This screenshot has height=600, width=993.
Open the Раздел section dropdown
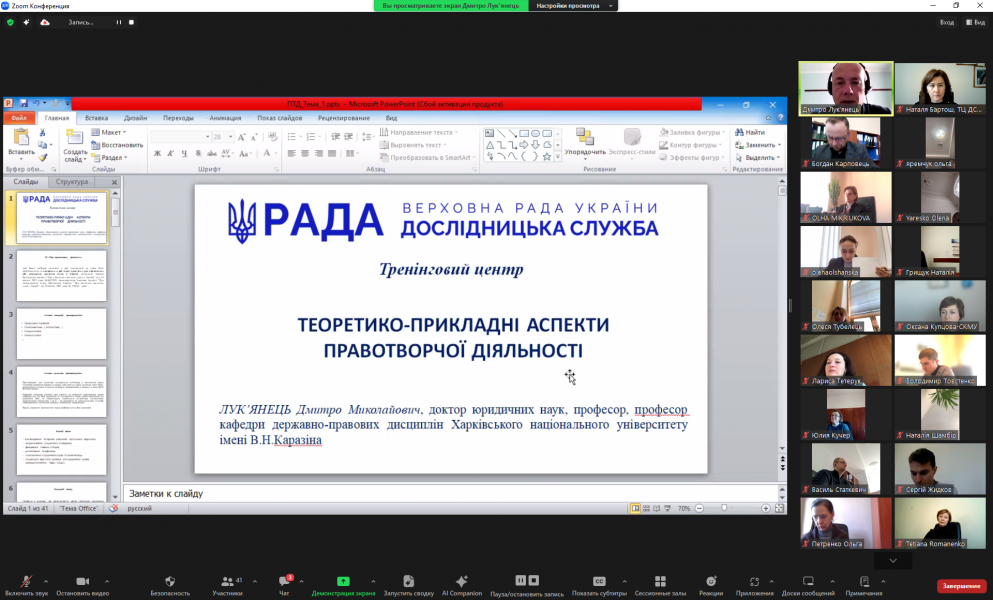tap(112, 157)
